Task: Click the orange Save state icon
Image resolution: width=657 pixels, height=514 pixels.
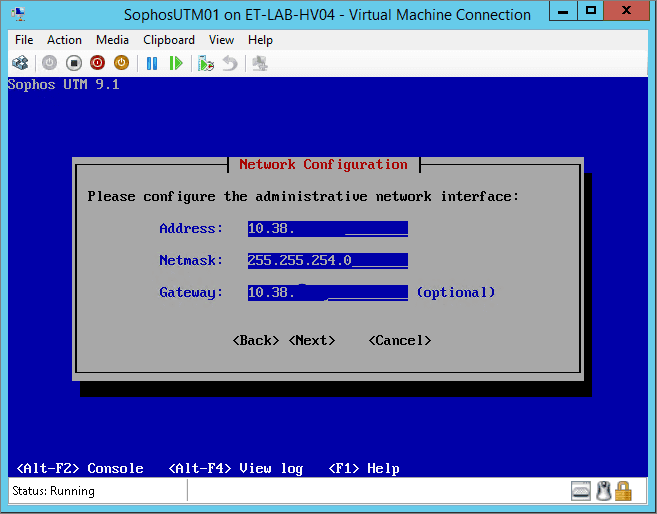Action: click(x=122, y=63)
